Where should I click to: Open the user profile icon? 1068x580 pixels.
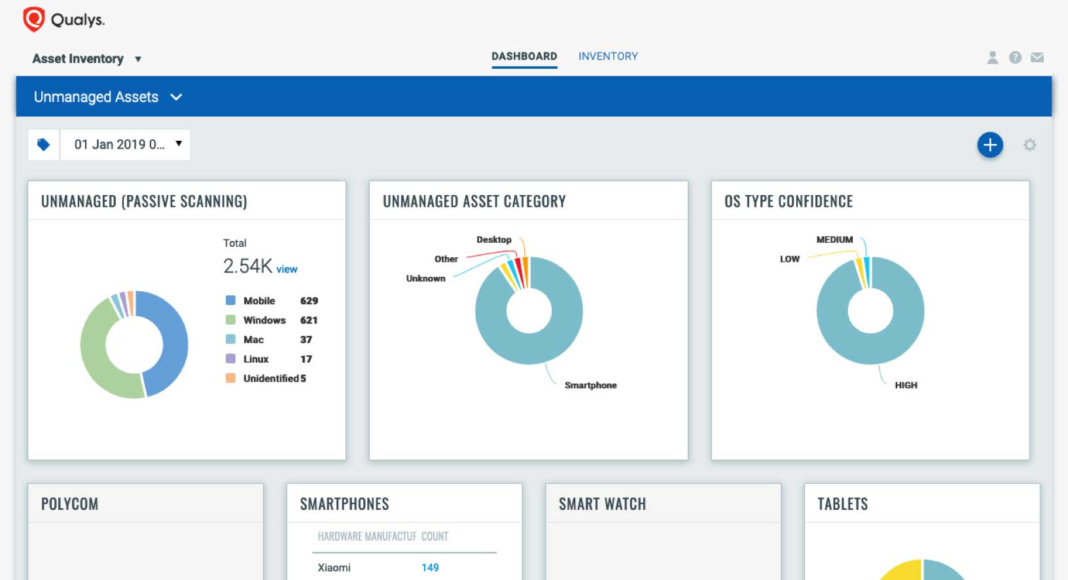pos(992,58)
